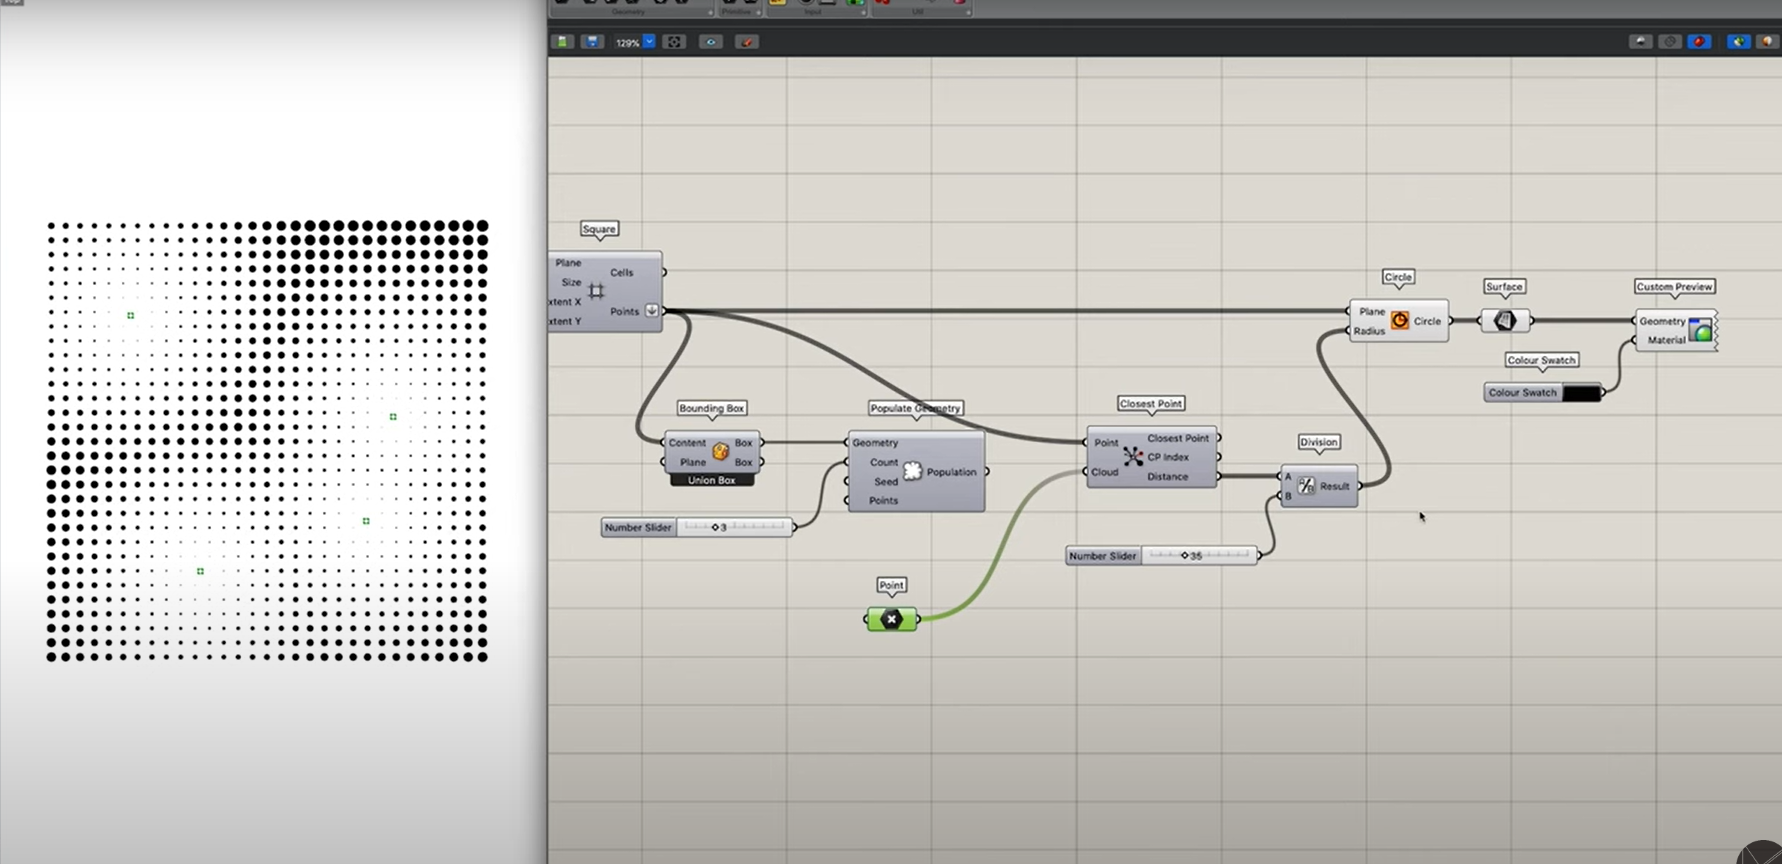Screen dimensions: 1782x864
Task: Toggle shaded preview mode with the red icon
Action: pos(1699,42)
